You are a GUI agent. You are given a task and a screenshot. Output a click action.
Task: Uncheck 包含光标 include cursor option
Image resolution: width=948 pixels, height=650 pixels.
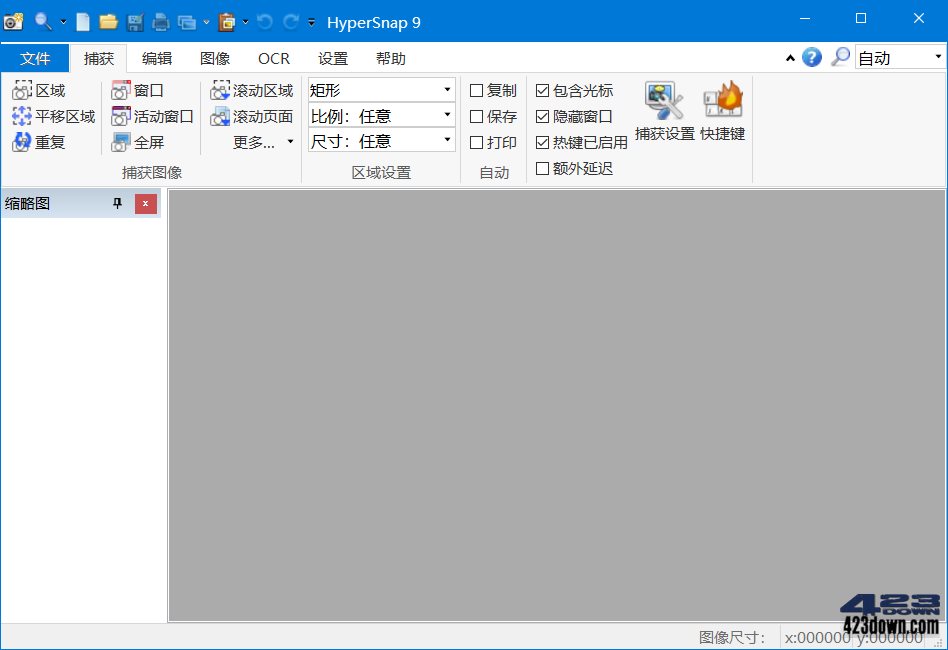pyautogui.click(x=542, y=91)
